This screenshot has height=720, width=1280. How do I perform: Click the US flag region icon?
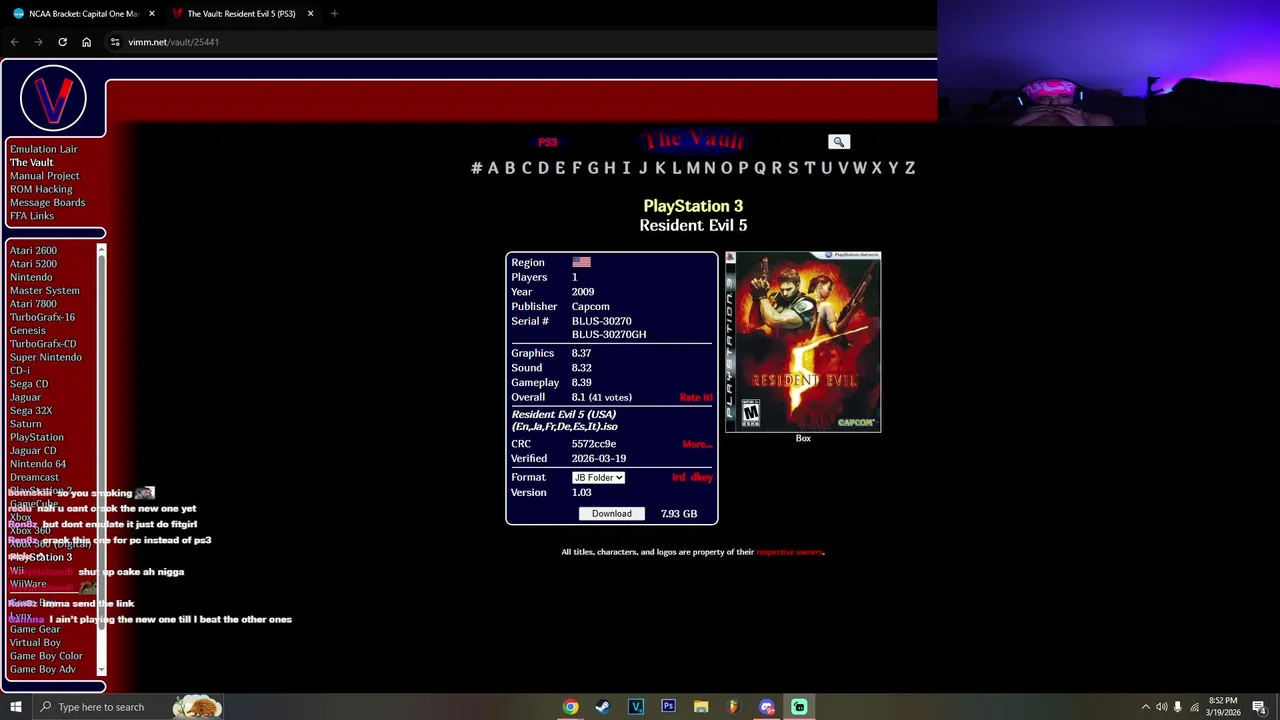click(x=581, y=263)
